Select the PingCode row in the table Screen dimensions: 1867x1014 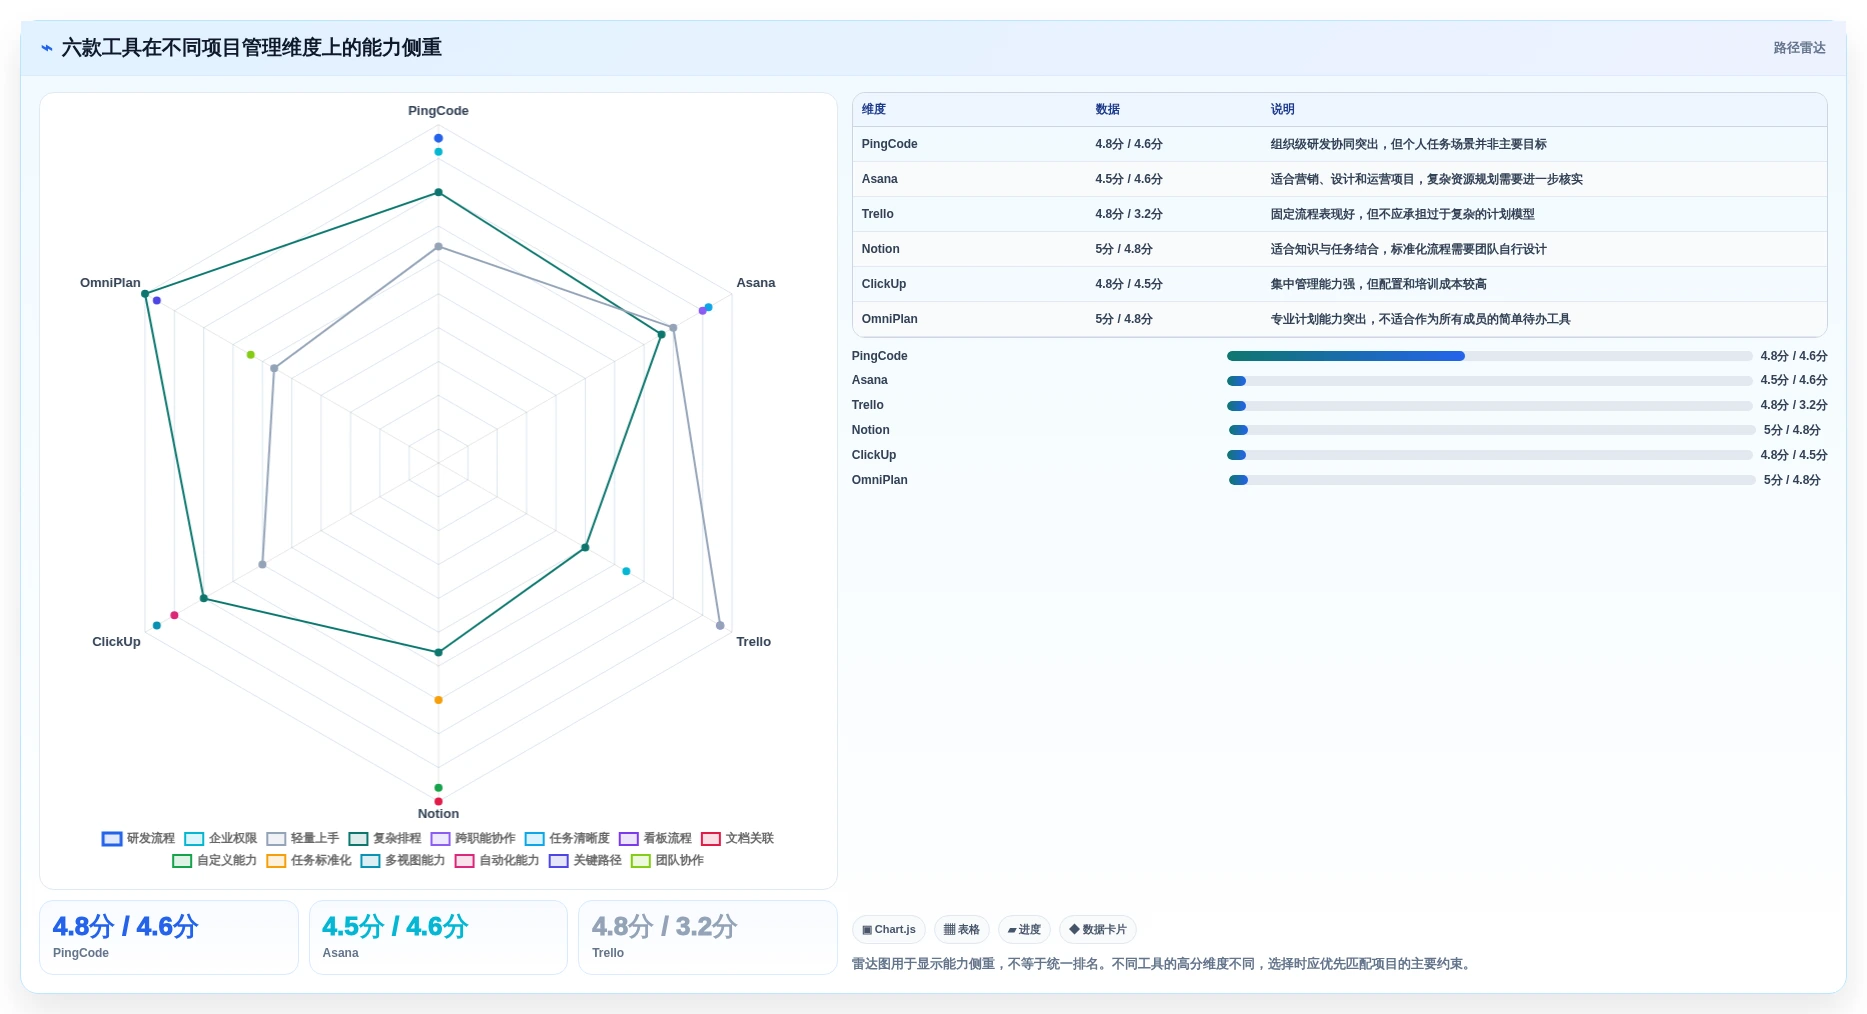[x=1339, y=144]
